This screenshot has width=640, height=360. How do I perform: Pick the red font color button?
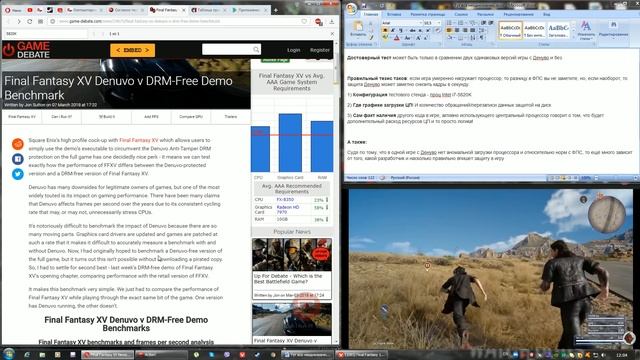[x=396, y=38]
